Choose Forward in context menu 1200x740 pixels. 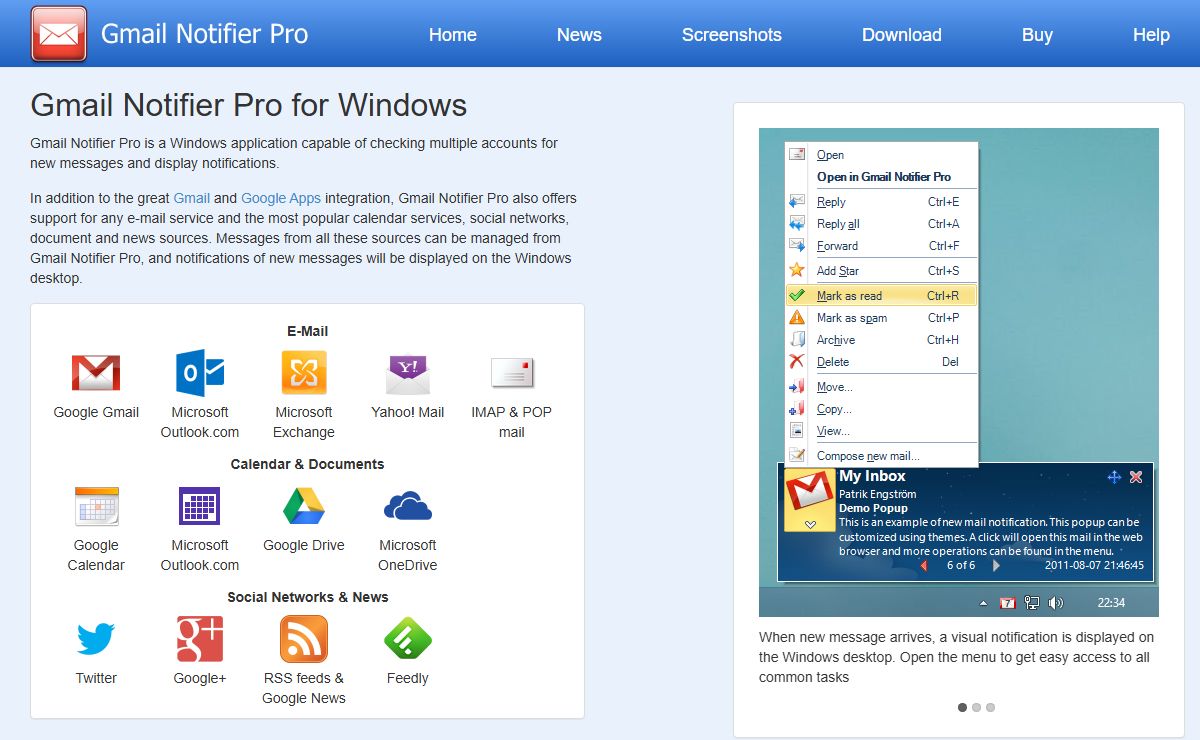point(881,246)
